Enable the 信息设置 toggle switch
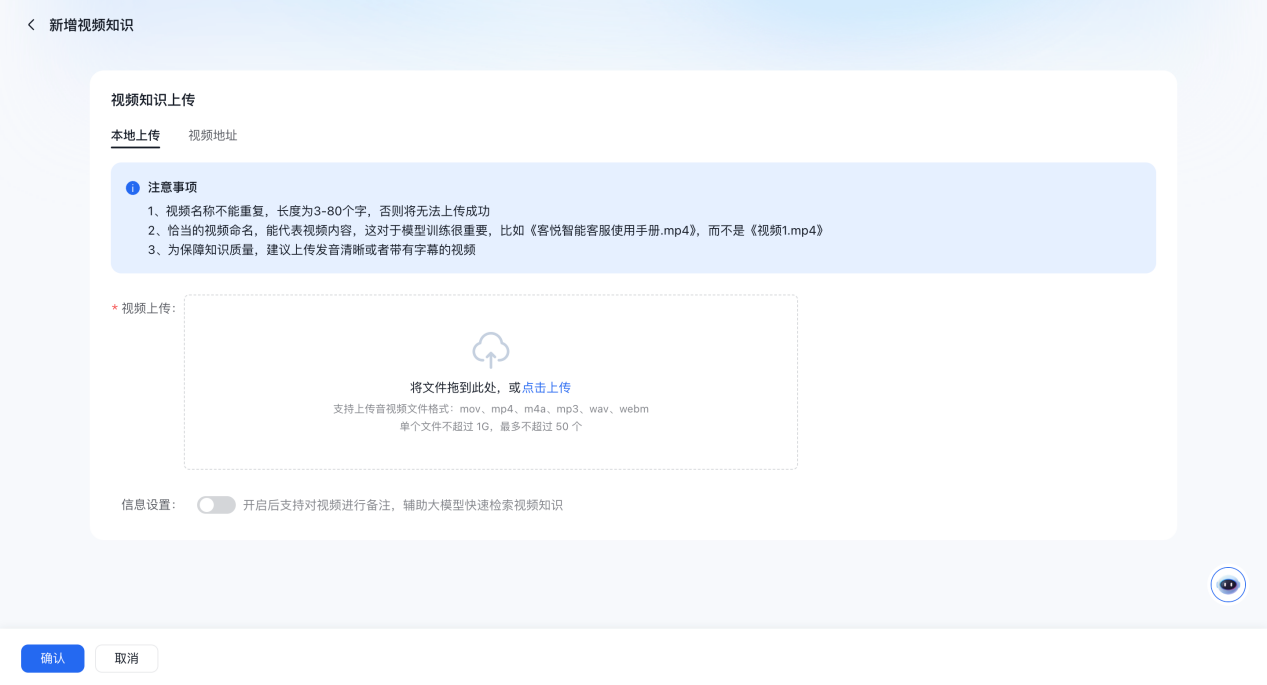 click(216, 505)
